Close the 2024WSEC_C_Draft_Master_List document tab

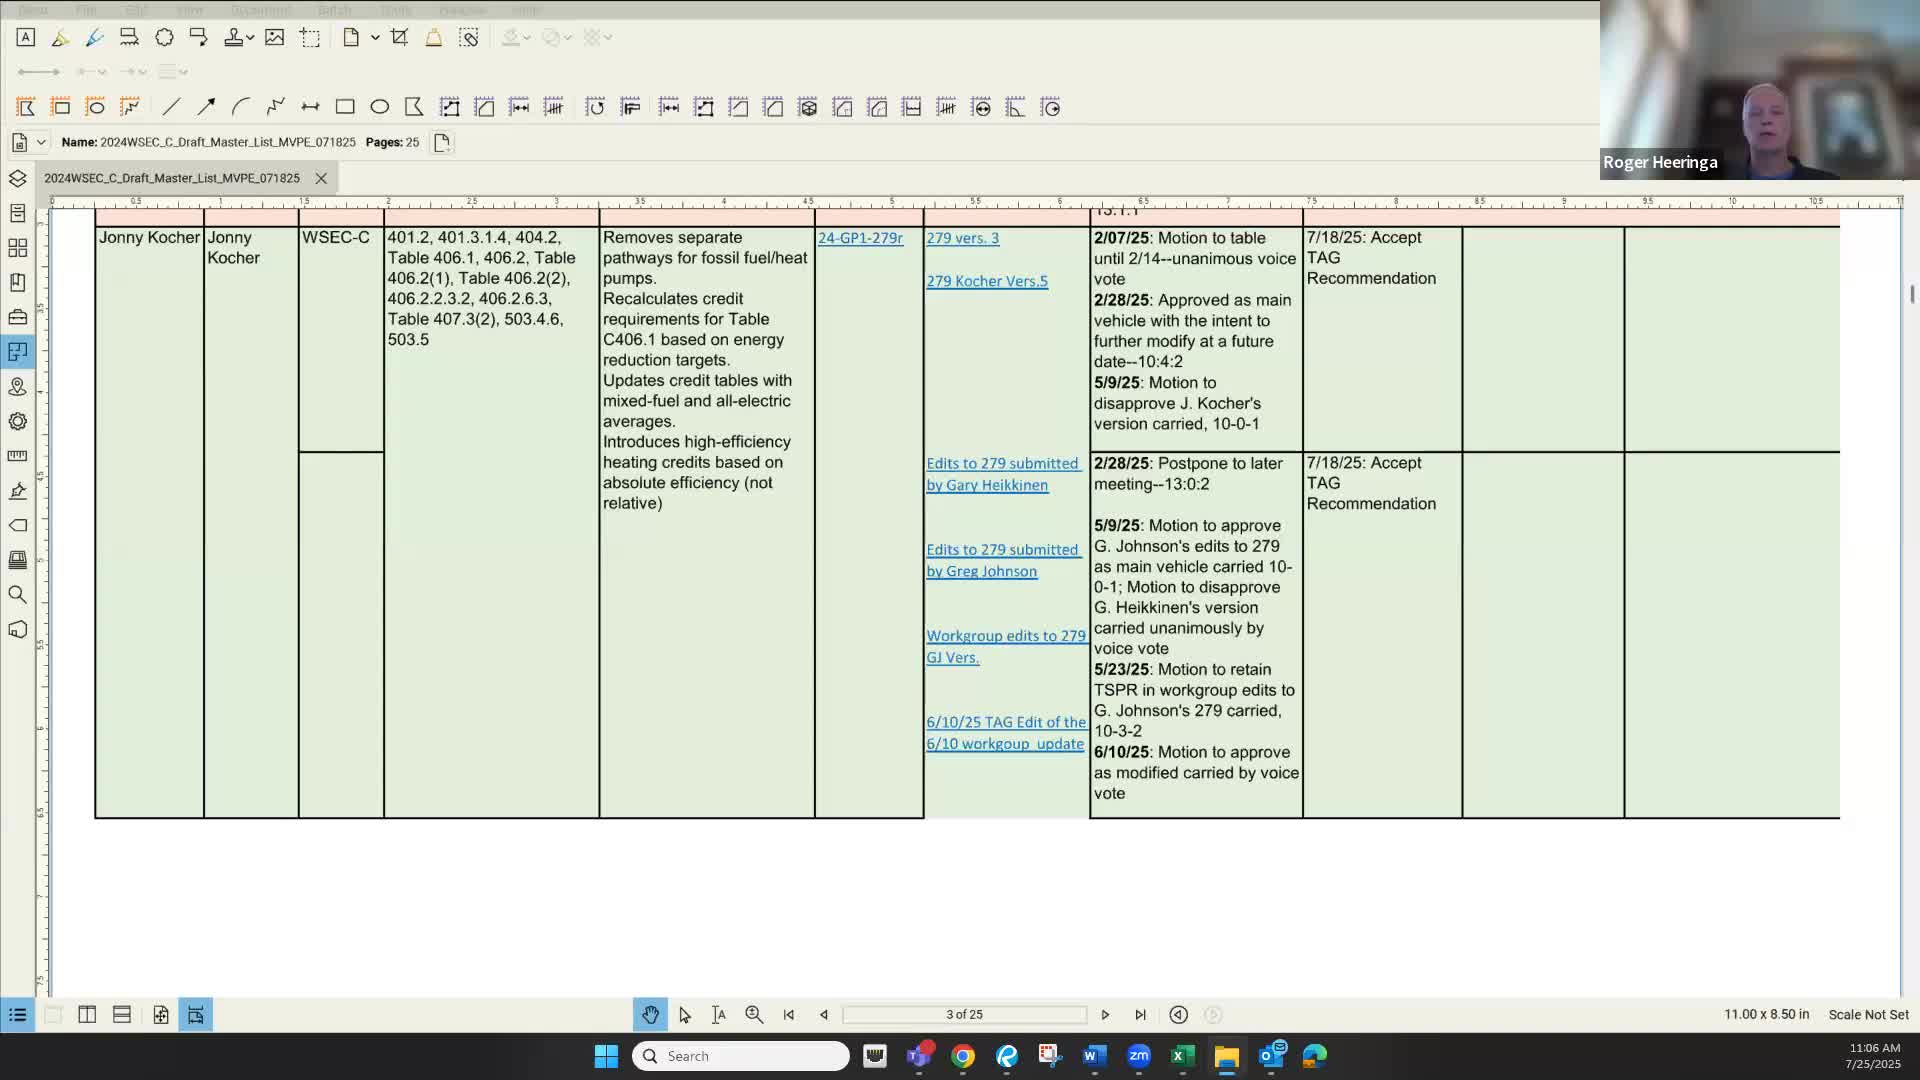[321, 178]
